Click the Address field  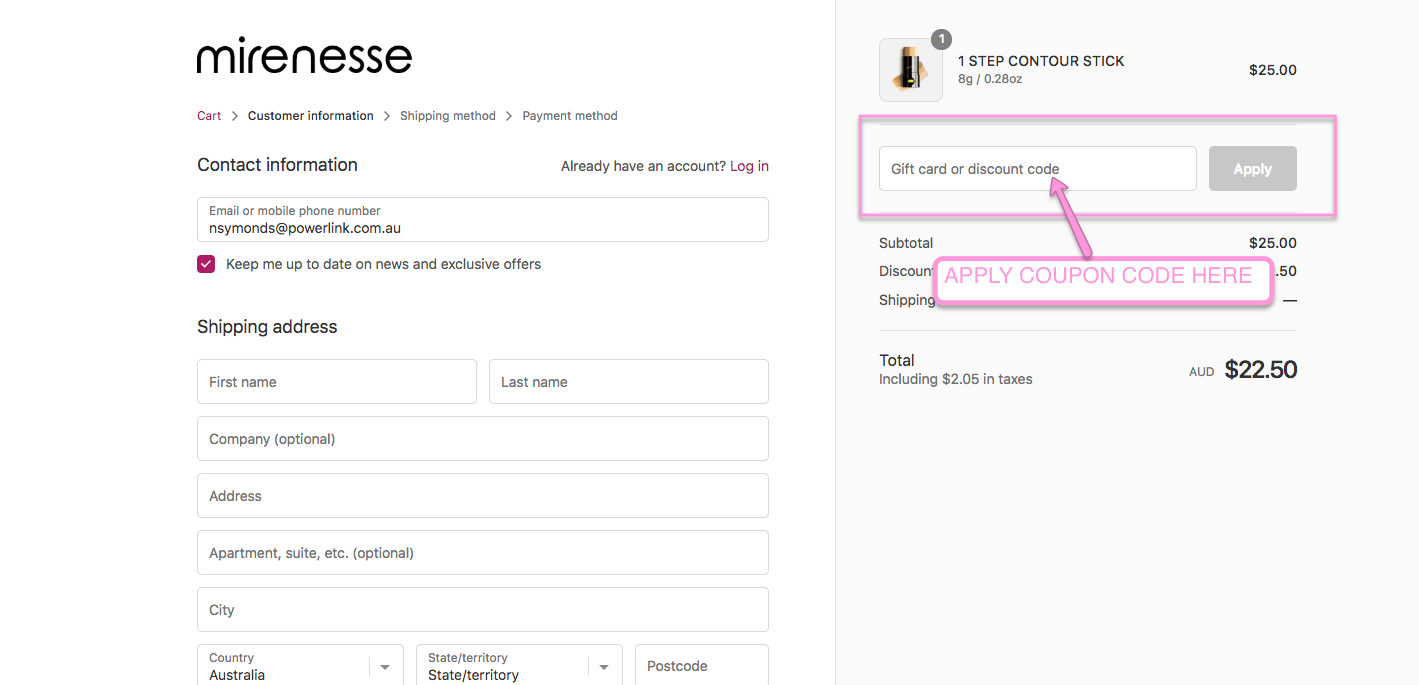tap(483, 496)
